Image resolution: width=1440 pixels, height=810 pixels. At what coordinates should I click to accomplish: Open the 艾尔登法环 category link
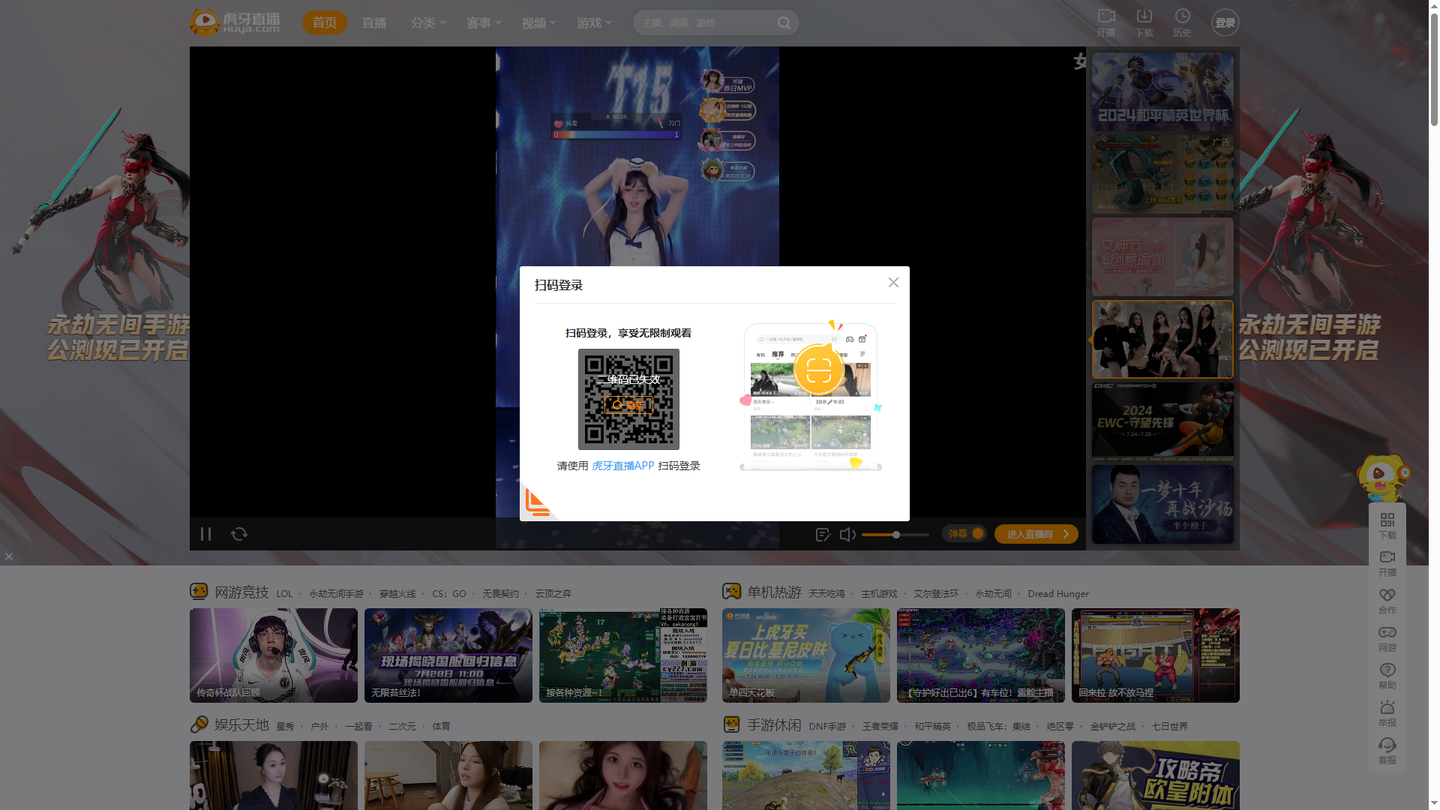936,594
